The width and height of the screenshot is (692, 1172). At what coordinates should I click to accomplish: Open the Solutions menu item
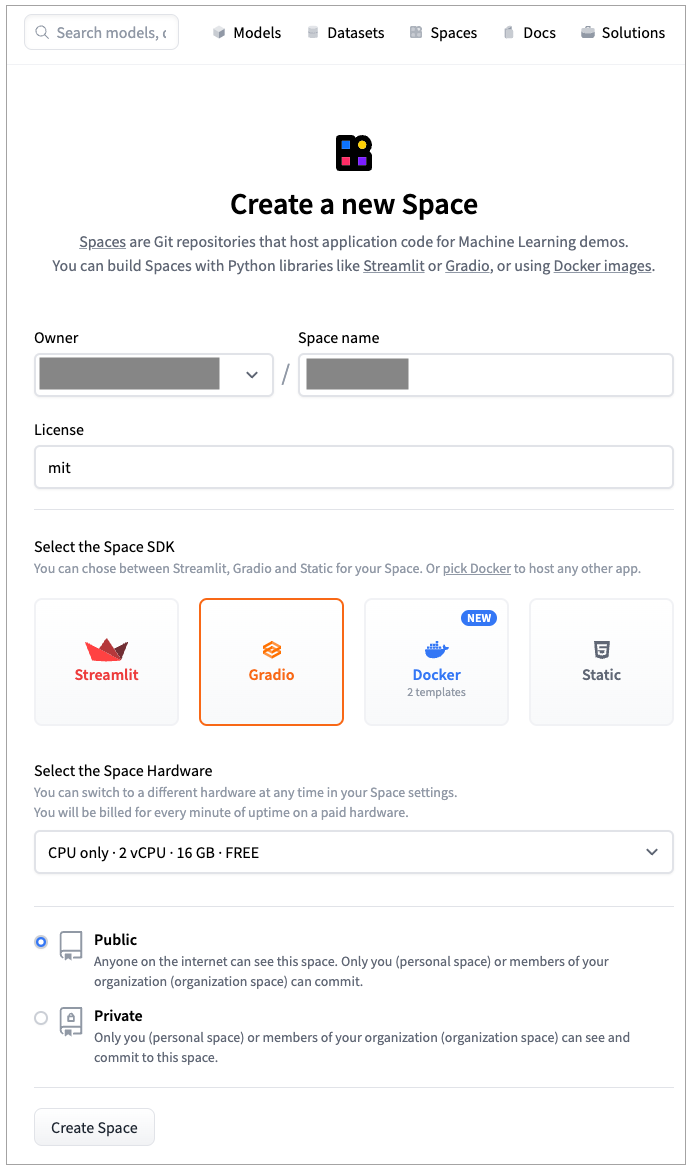pyautogui.click(x=622, y=33)
